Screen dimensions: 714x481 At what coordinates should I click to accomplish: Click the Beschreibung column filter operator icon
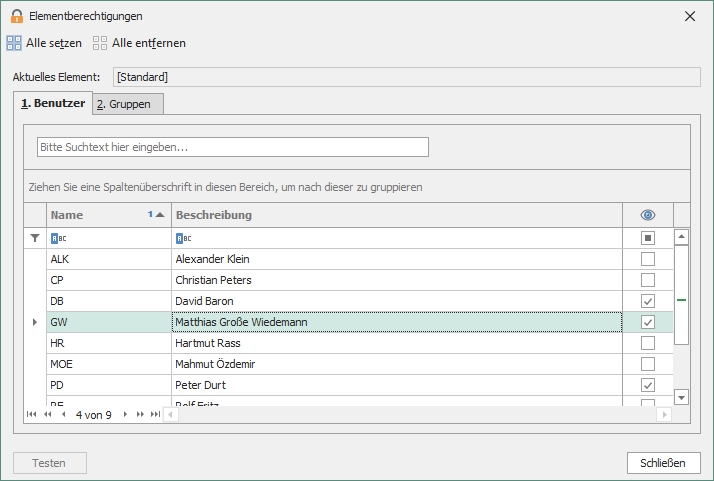181,238
